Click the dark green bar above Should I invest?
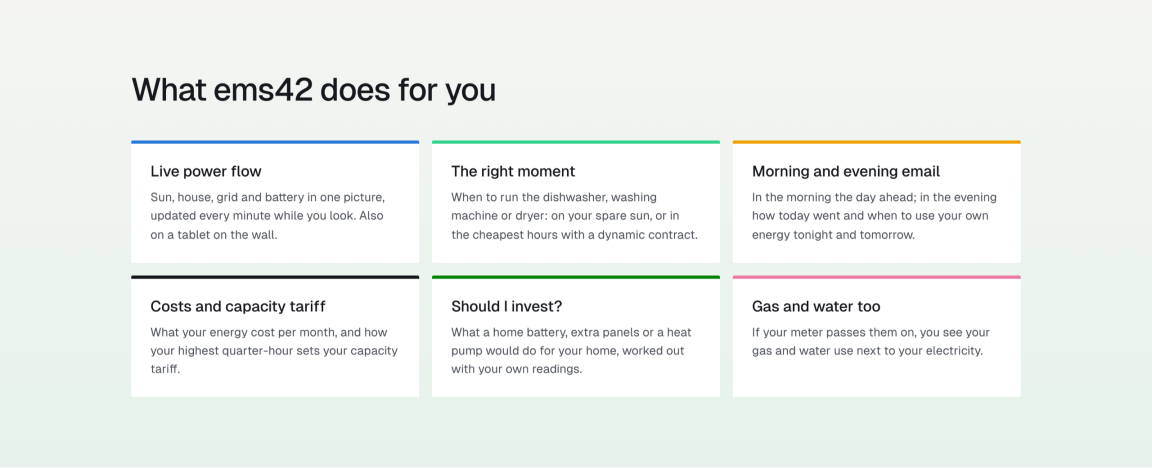This screenshot has height=468, width=1152. coord(576,277)
